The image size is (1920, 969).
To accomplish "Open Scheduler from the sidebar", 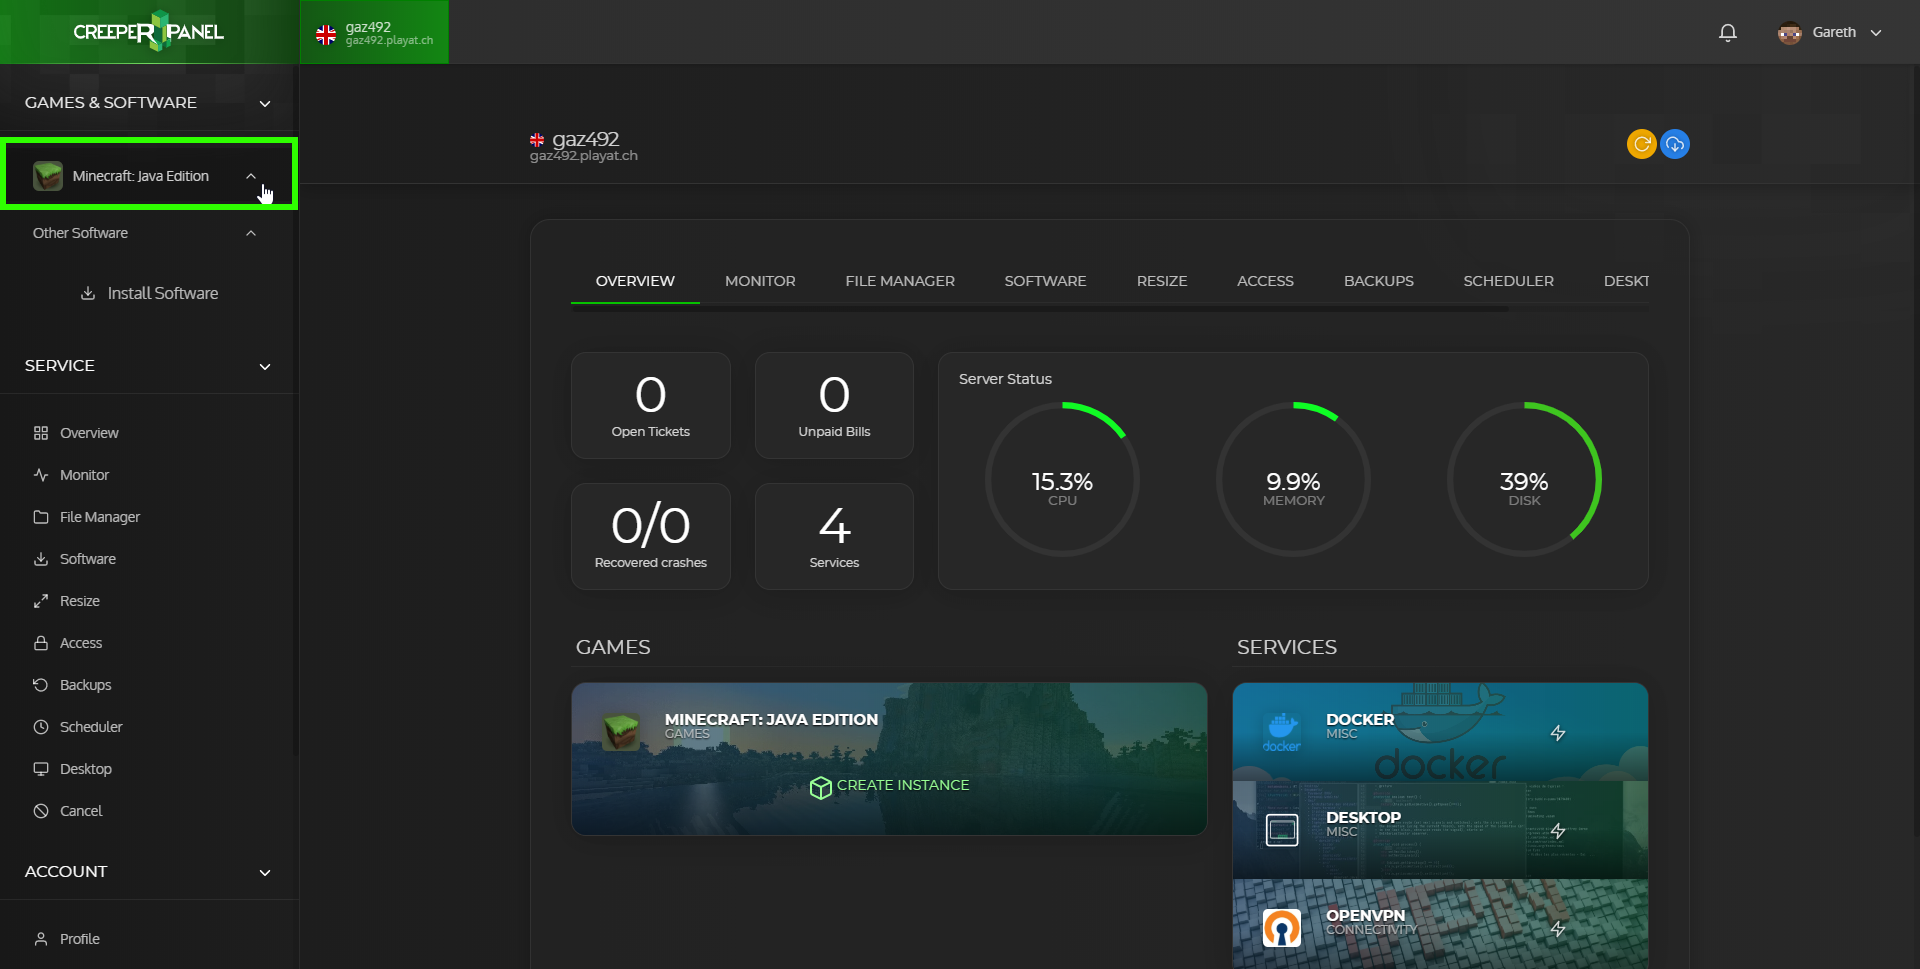I will click(x=91, y=727).
